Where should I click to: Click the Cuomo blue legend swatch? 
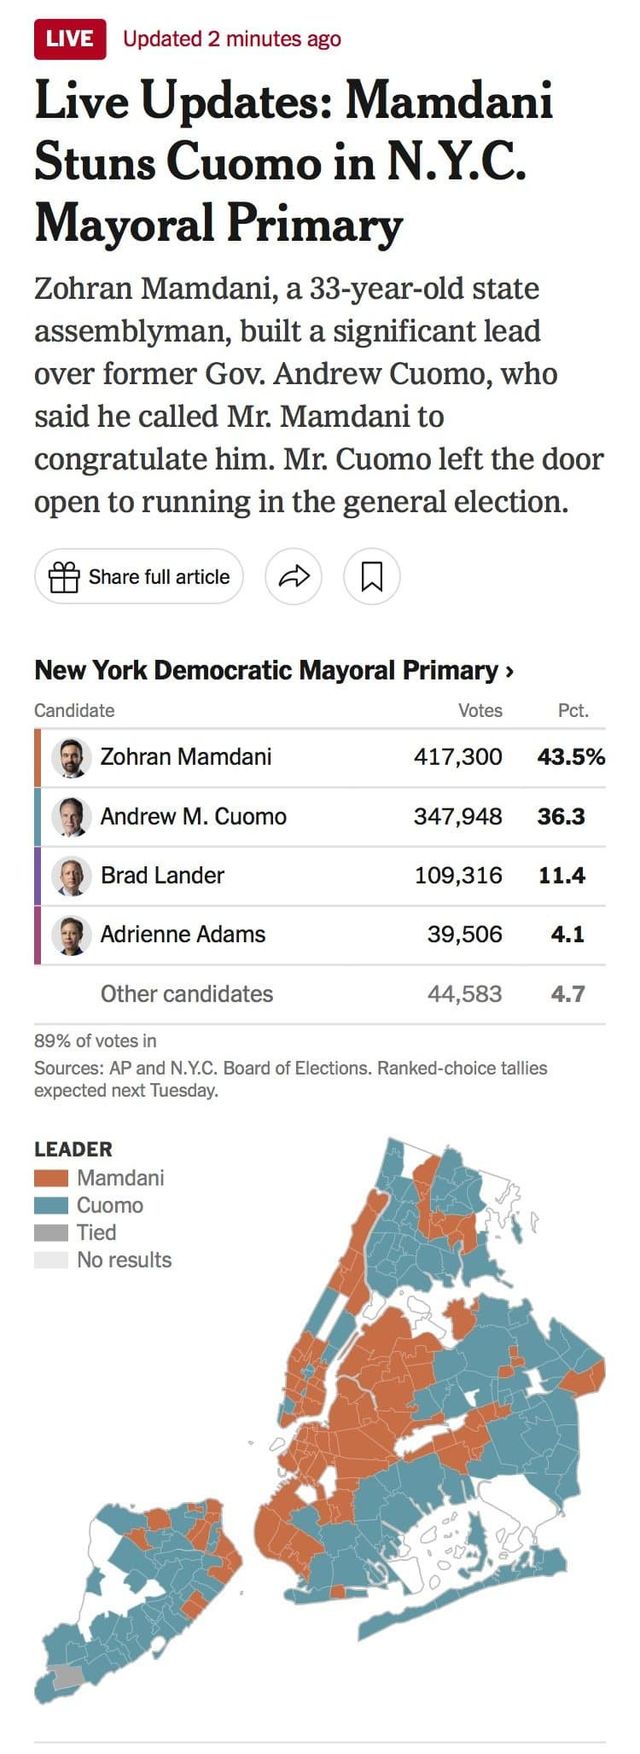pyautogui.click(x=51, y=1205)
